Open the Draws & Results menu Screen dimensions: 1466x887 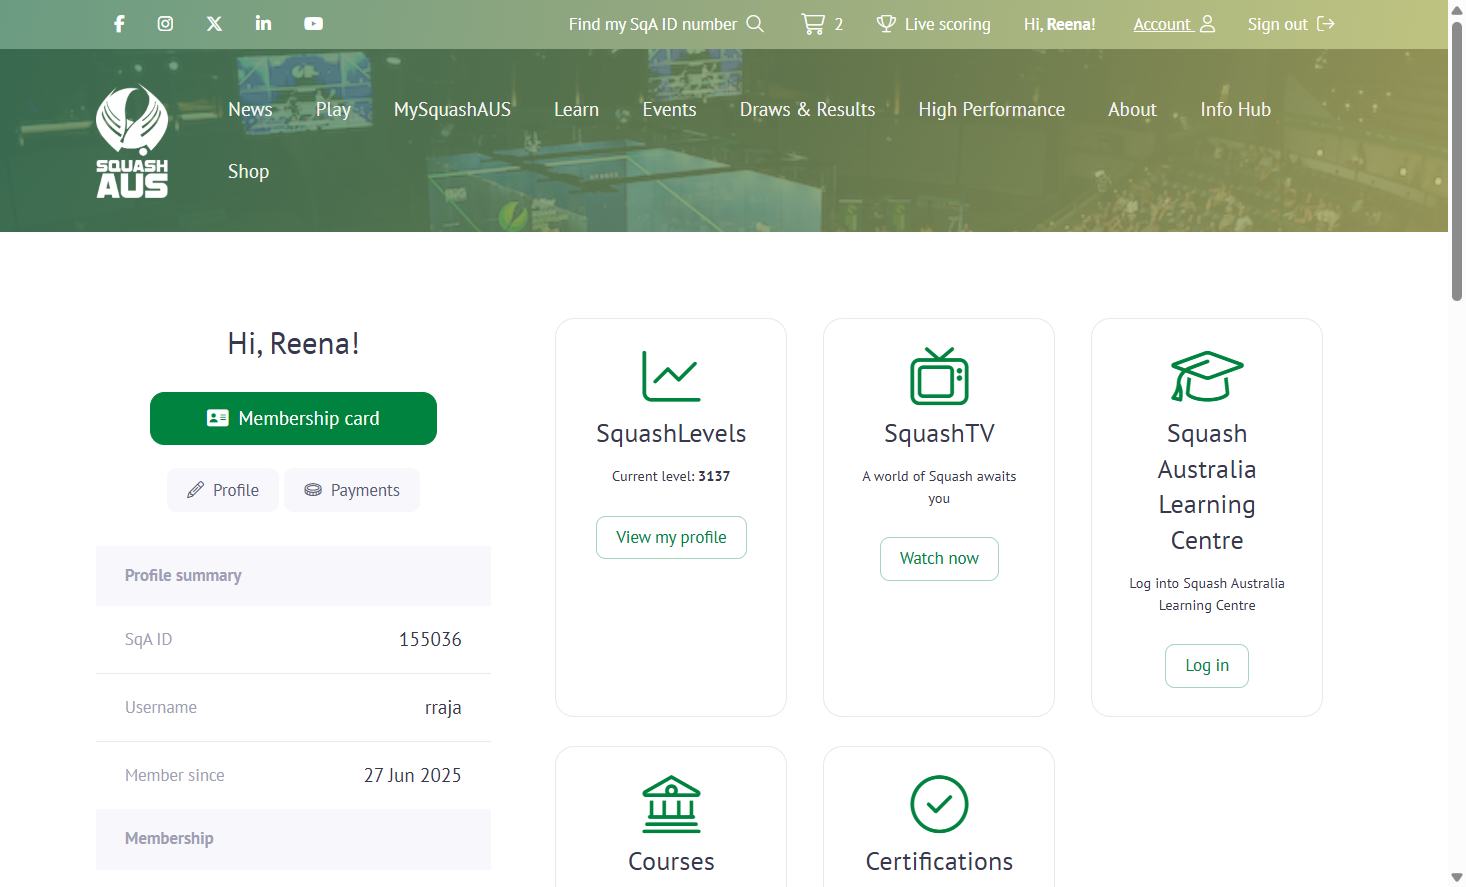[807, 110]
